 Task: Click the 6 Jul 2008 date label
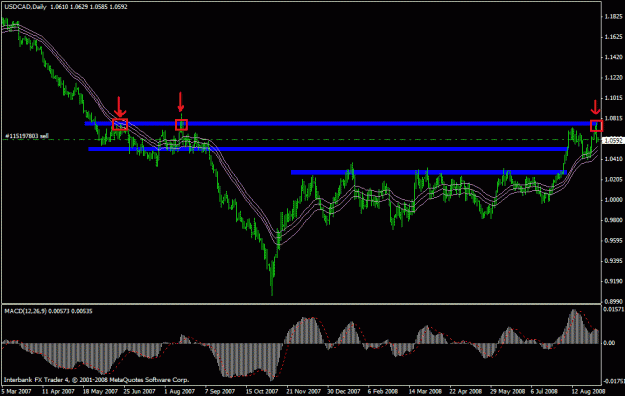544,391
